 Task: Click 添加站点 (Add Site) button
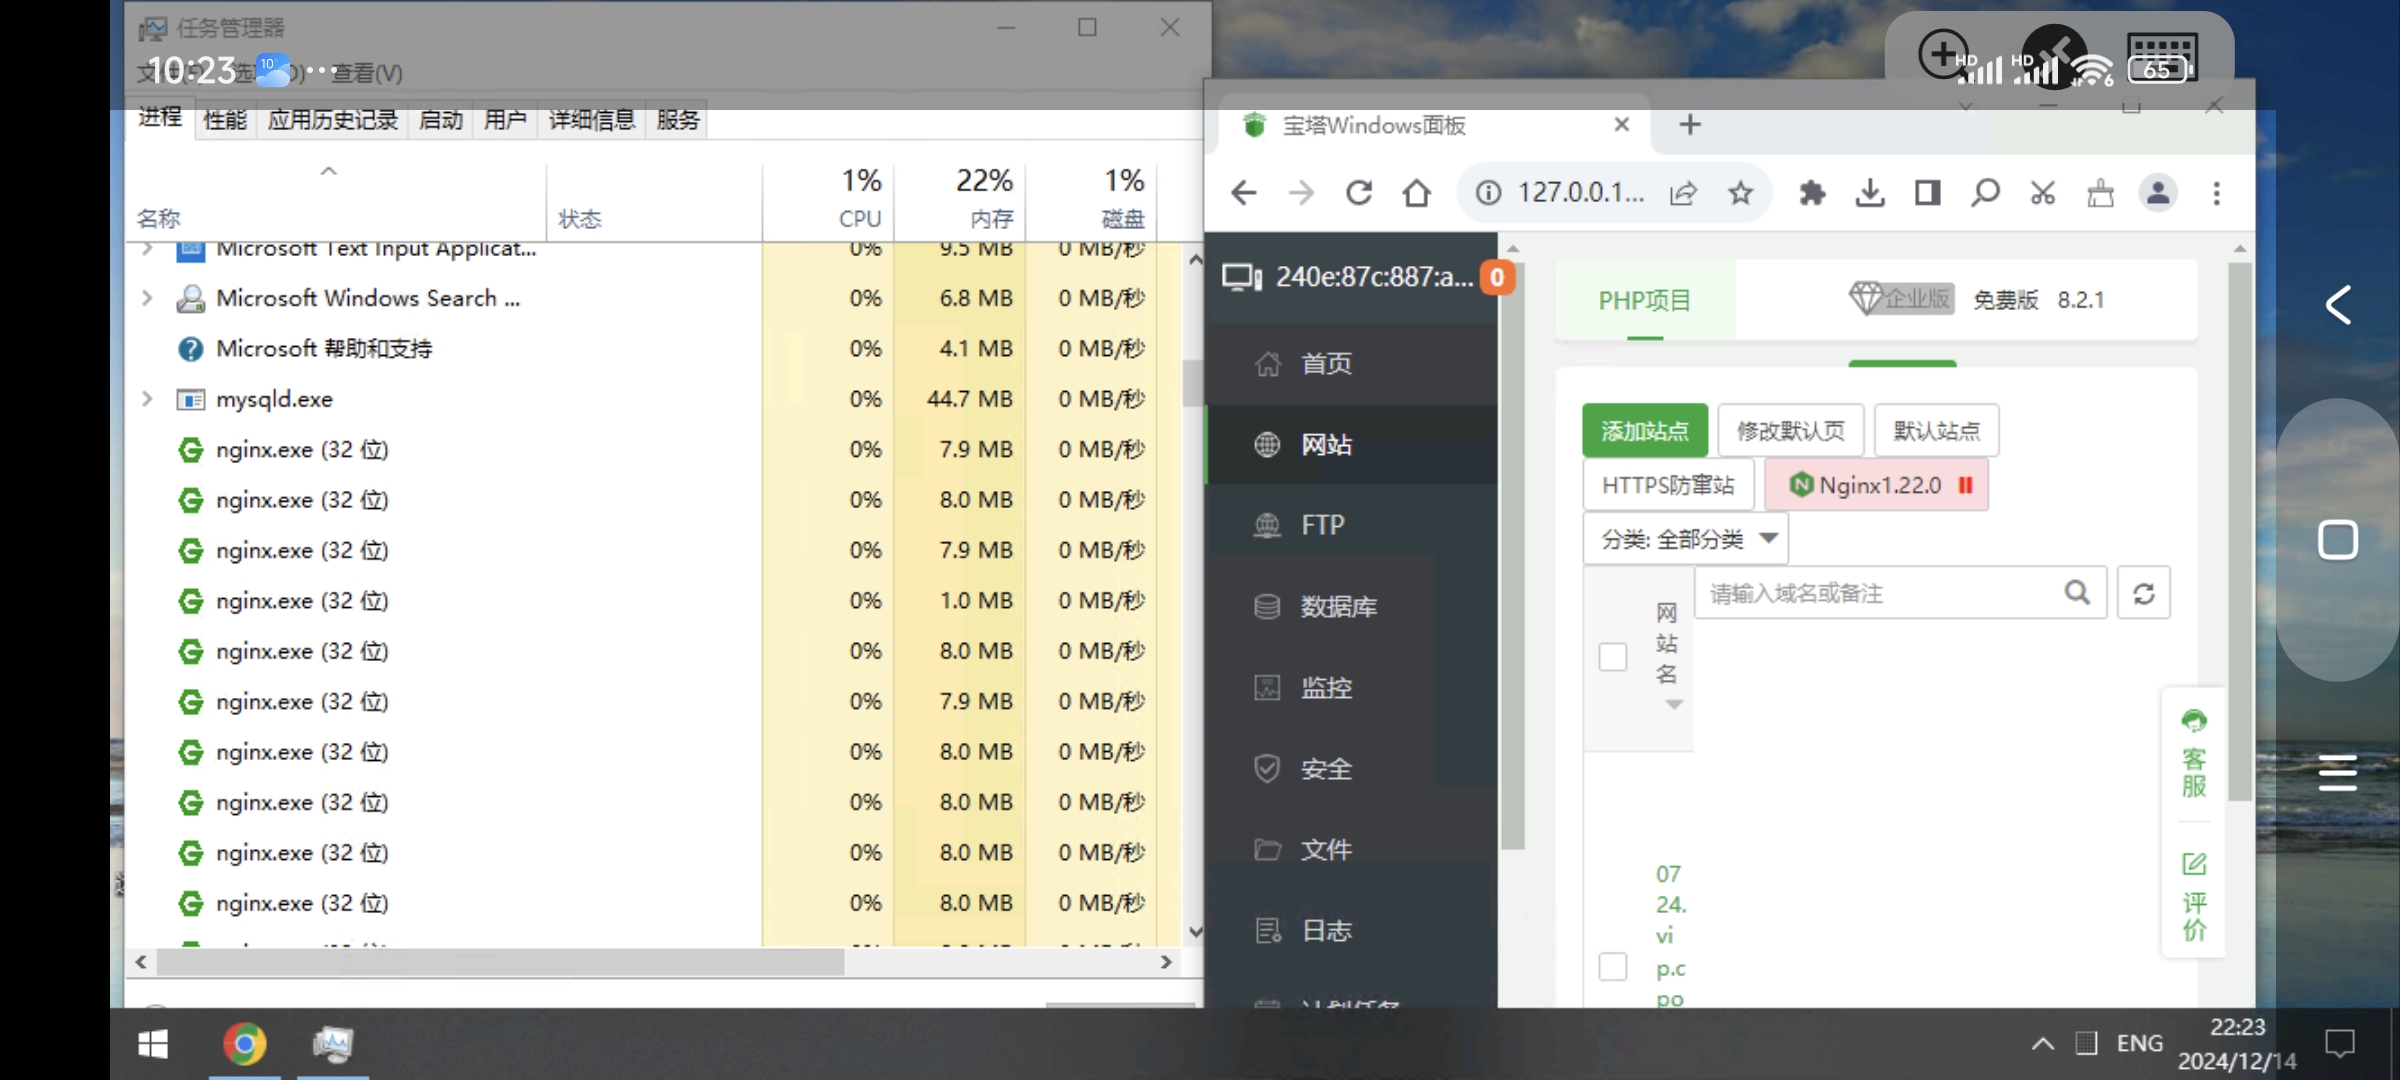pyautogui.click(x=1642, y=428)
